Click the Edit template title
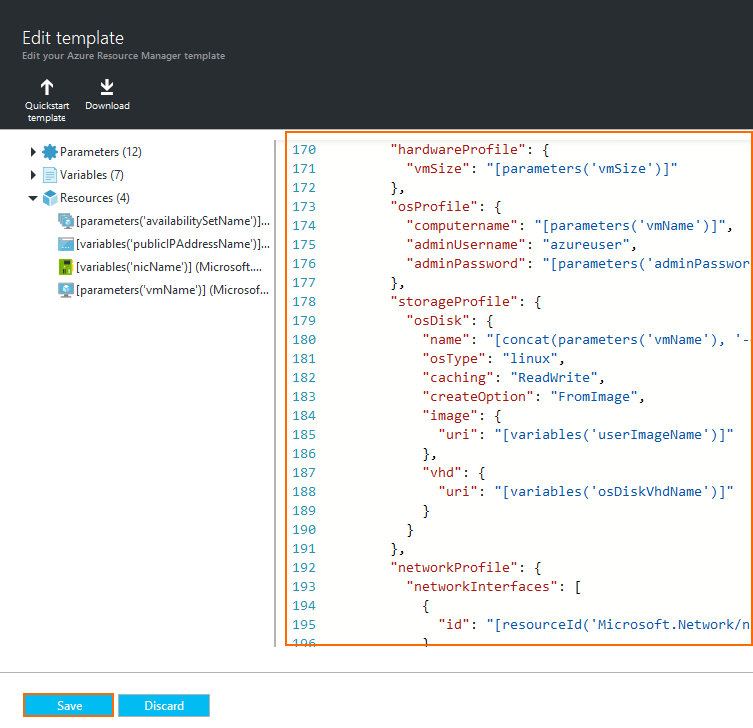 pyautogui.click(x=73, y=38)
